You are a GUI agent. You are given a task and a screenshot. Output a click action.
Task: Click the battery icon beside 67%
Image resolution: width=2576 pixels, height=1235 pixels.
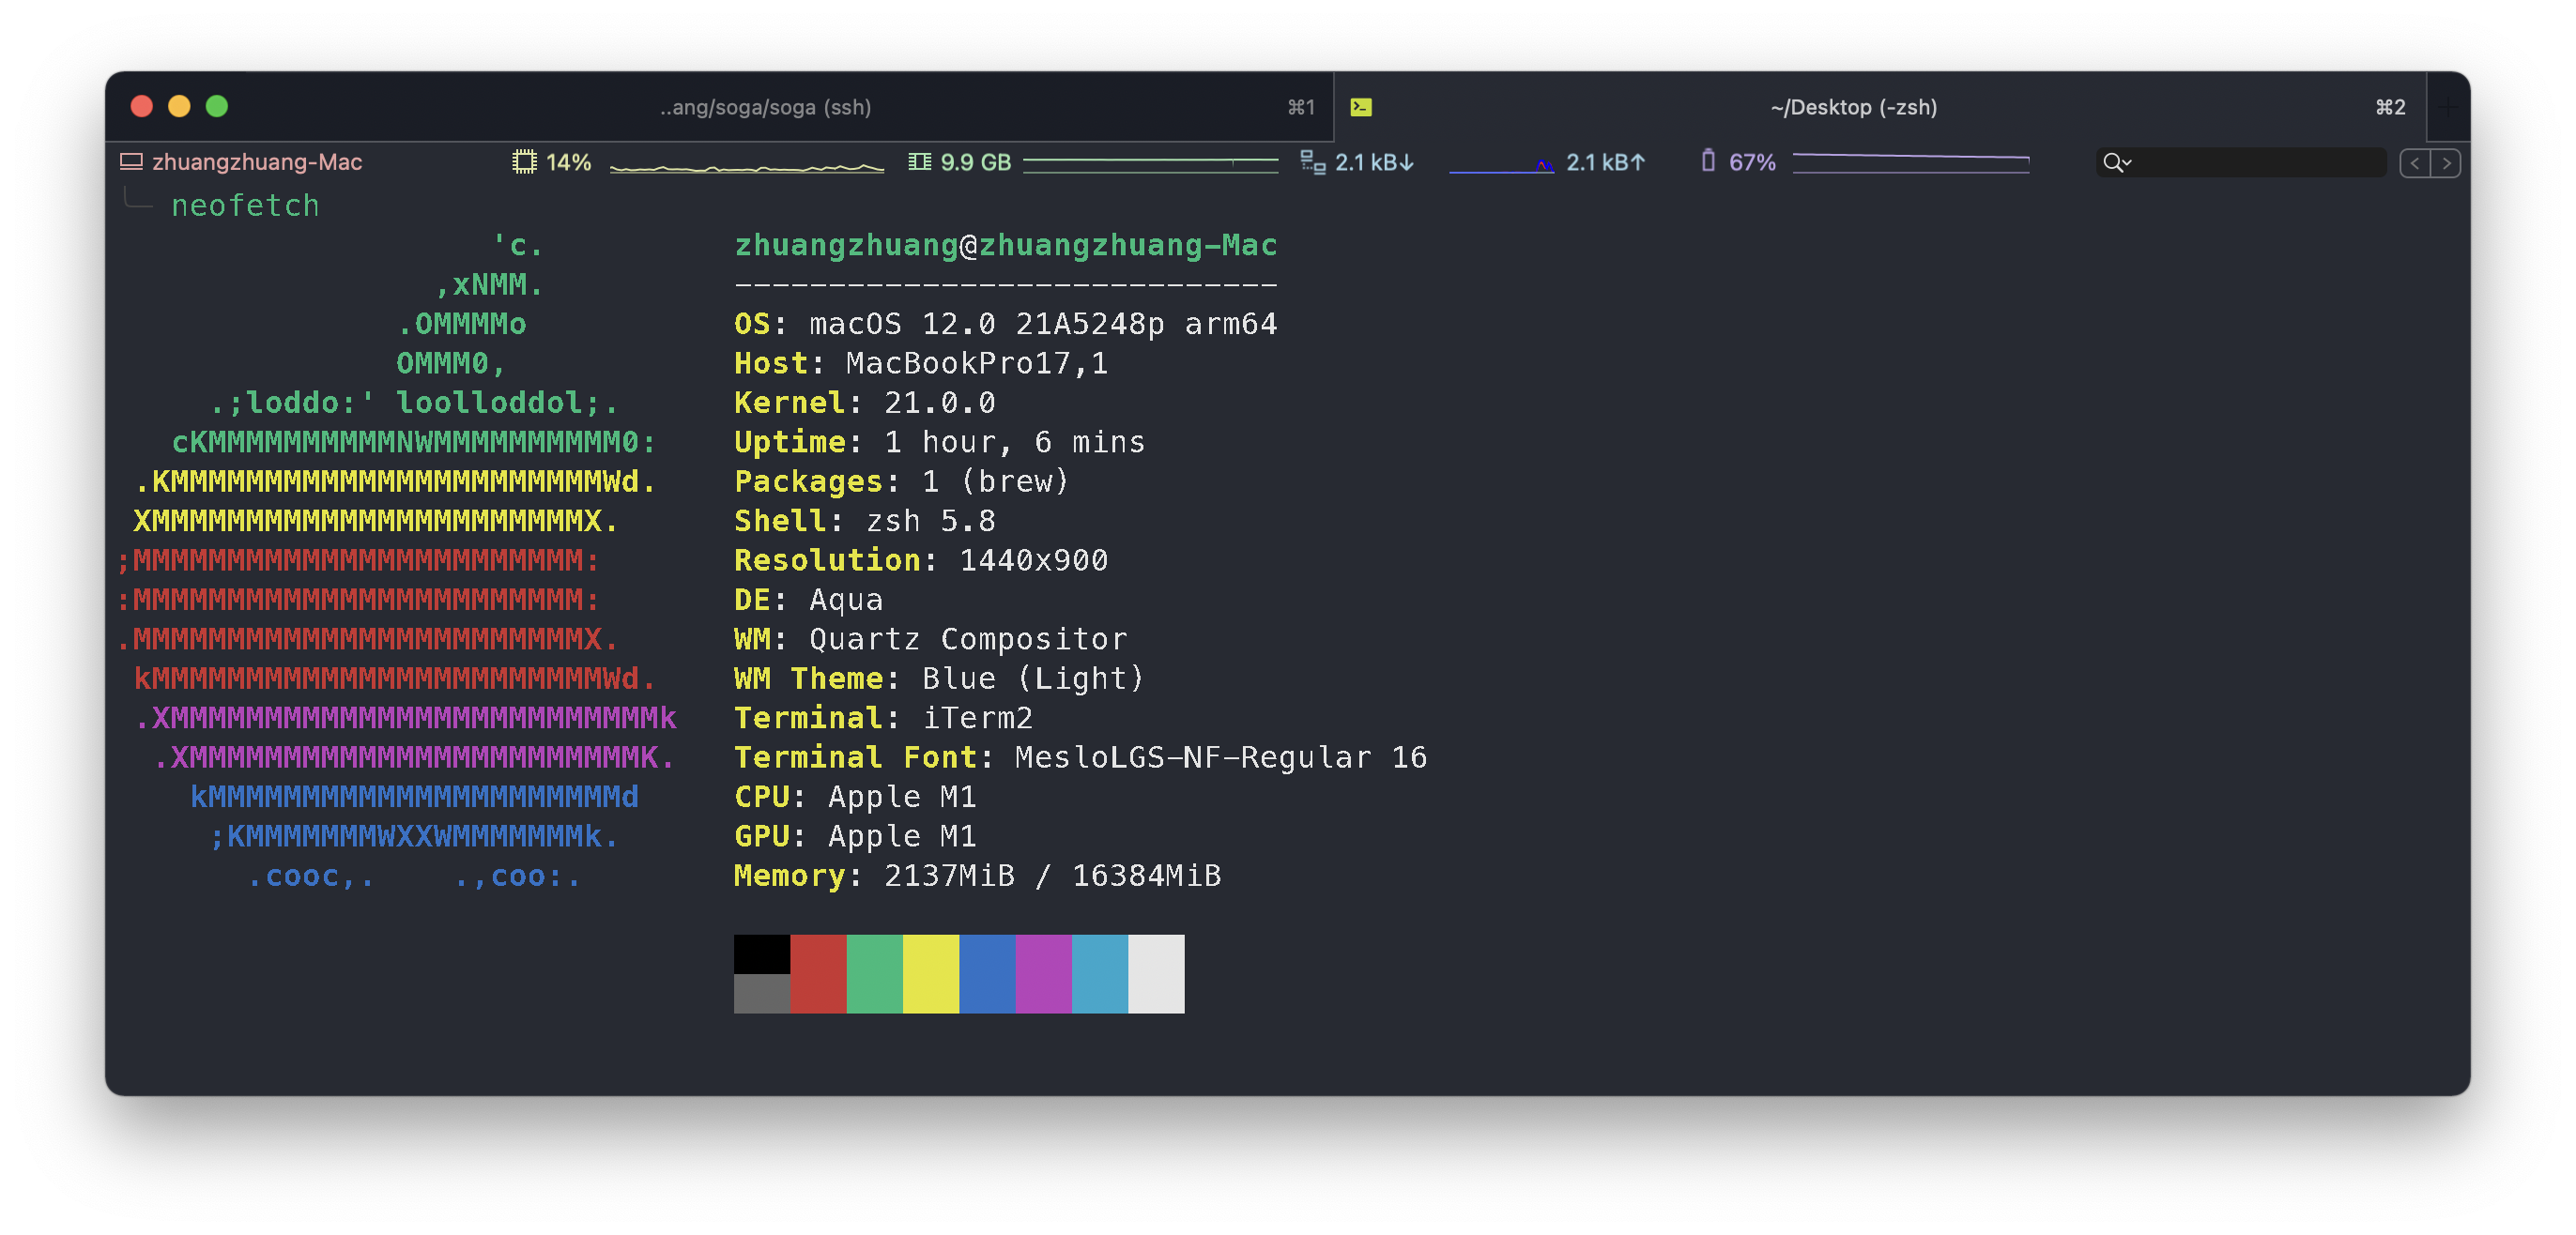[1708, 161]
